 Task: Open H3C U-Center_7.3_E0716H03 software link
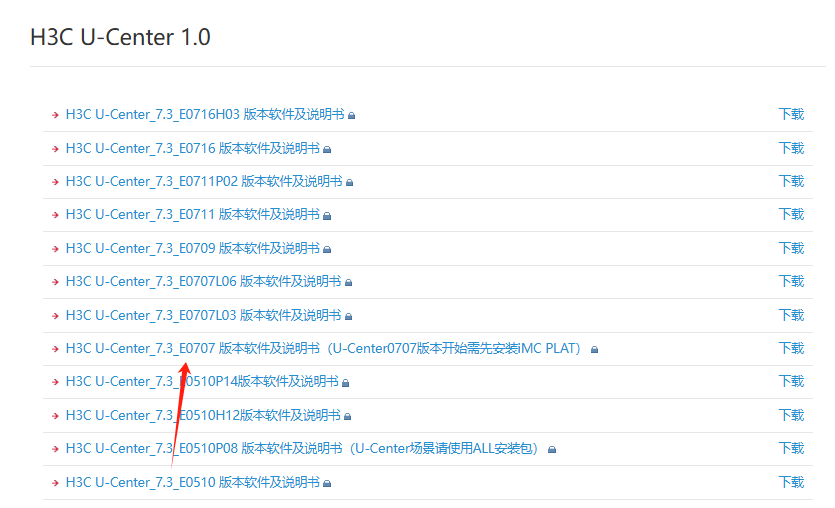(205, 114)
